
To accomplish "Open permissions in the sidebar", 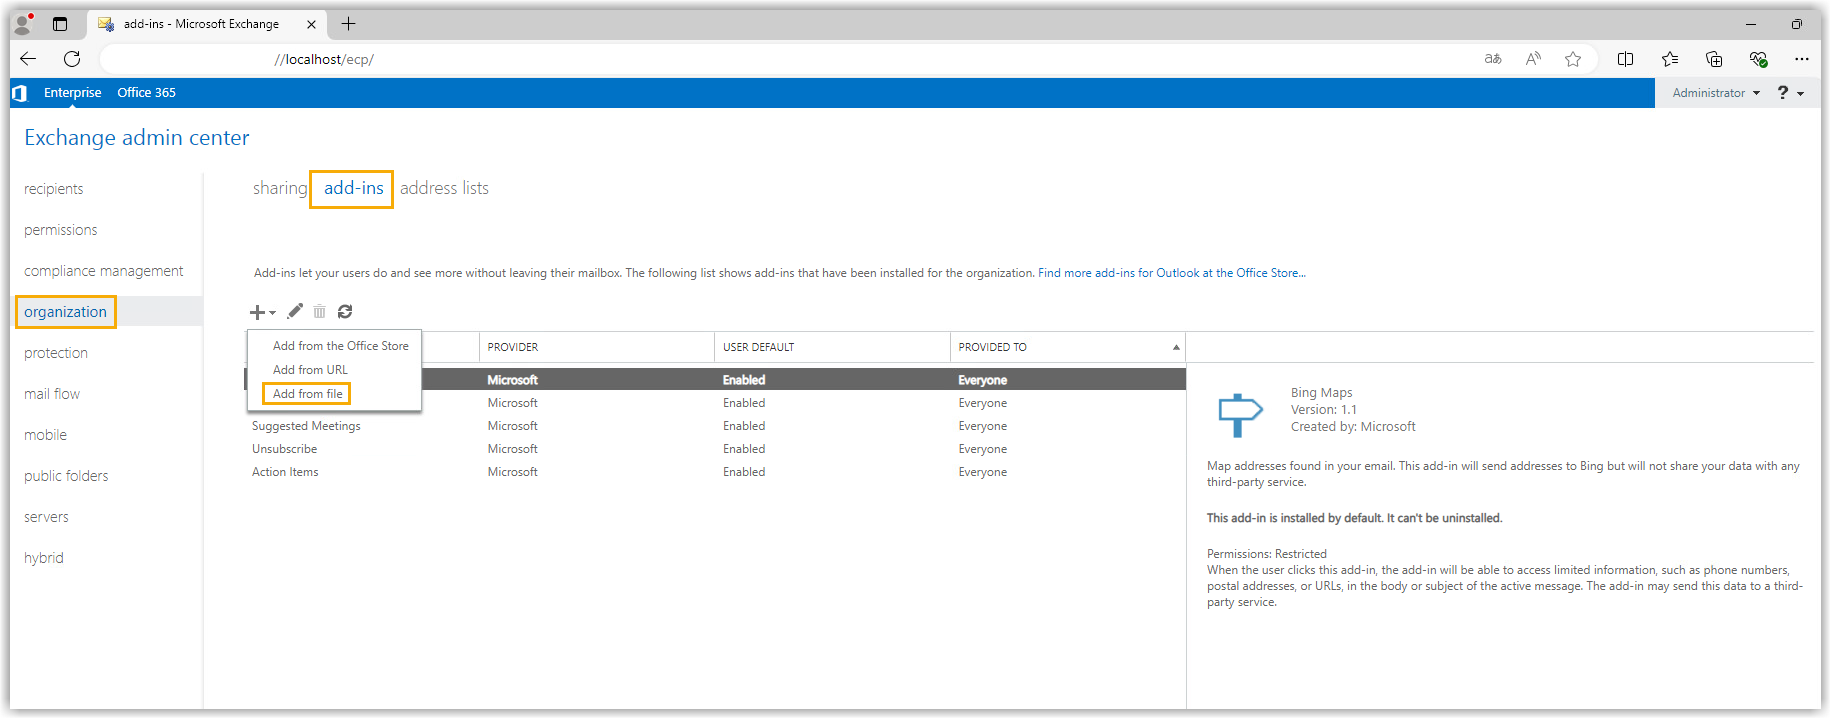I will click(x=61, y=230).
